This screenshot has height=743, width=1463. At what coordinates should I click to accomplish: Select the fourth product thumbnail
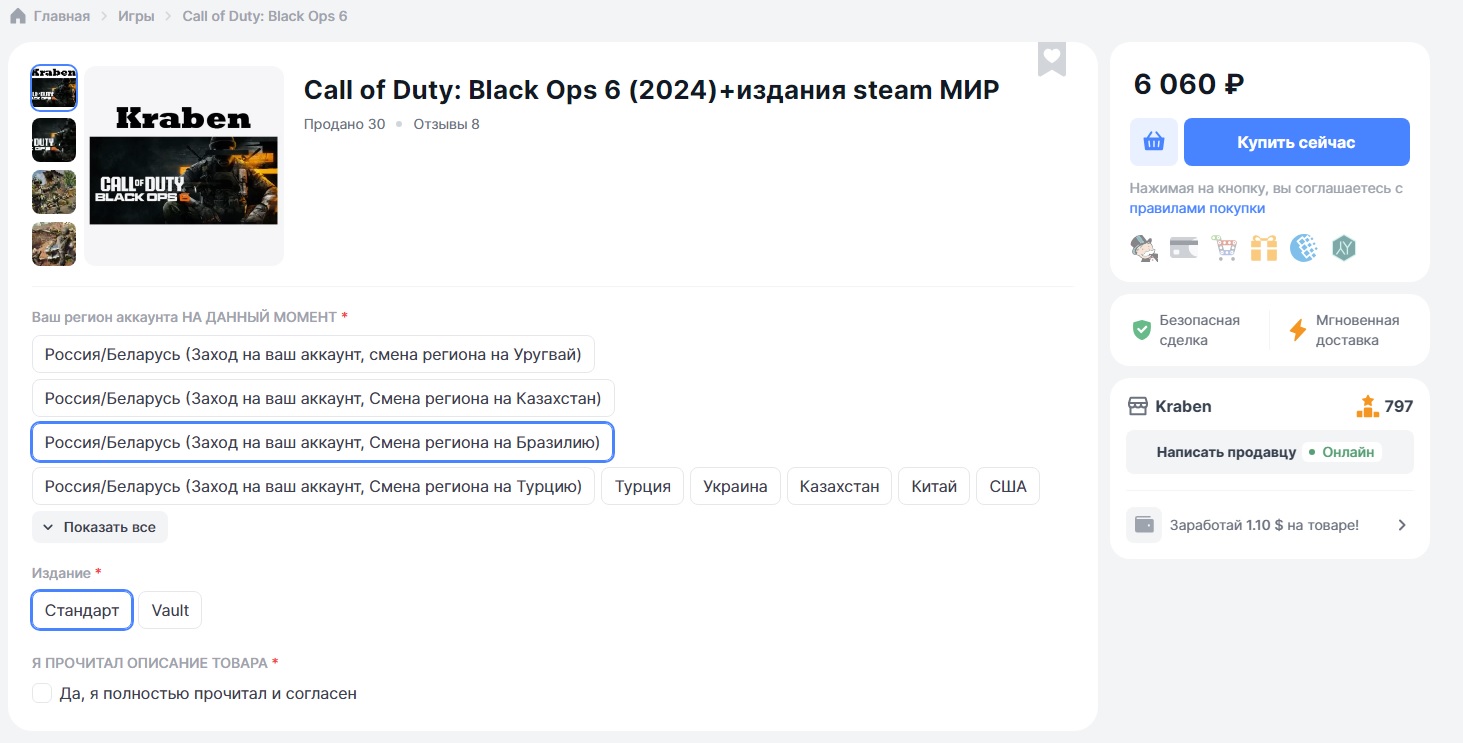[x=54, y=244]
